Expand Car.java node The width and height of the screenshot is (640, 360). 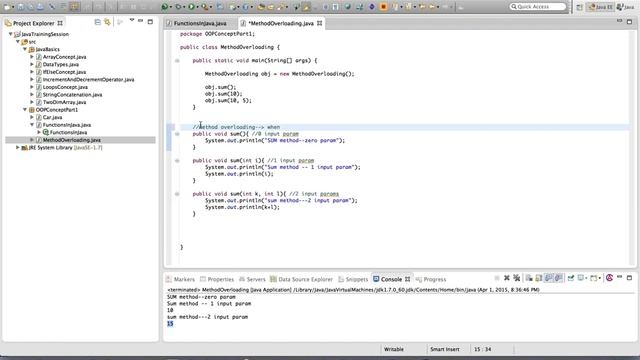pyautogui.click(x=32, y=117)
